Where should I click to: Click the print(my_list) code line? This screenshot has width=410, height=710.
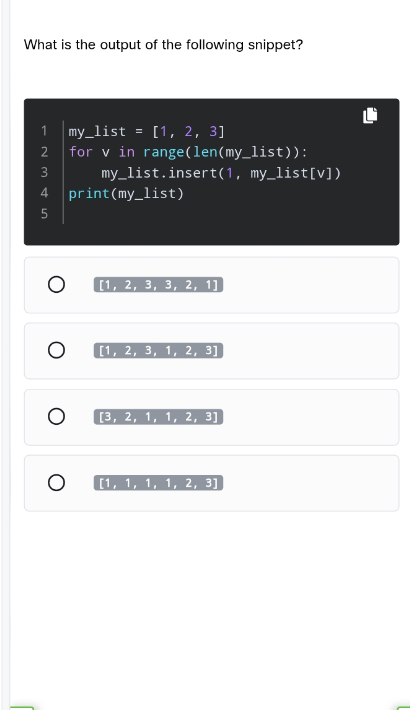click(x=126, y=194)
